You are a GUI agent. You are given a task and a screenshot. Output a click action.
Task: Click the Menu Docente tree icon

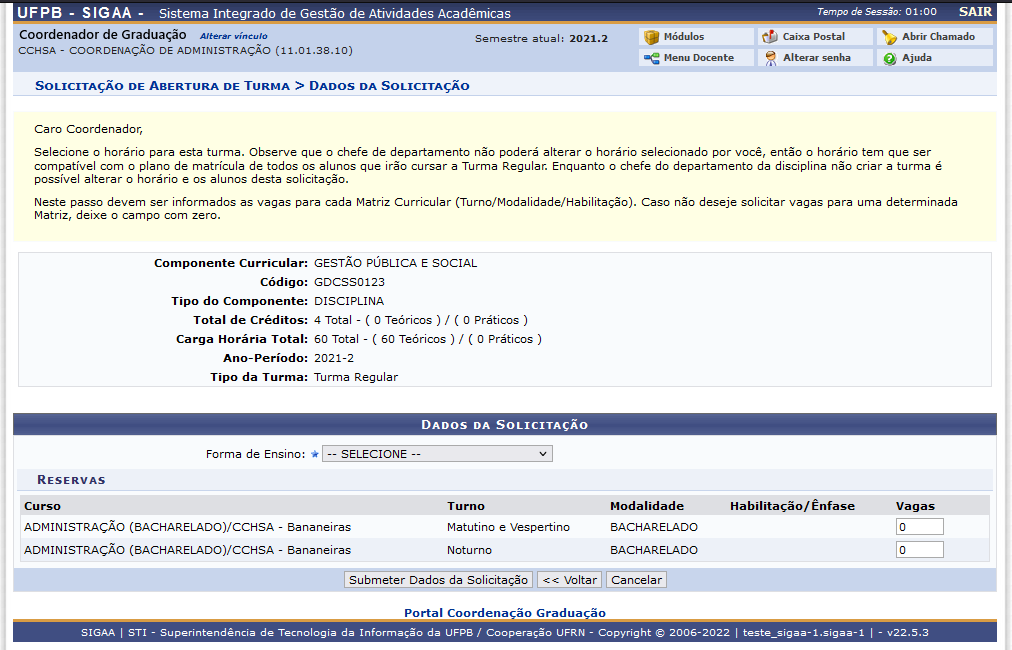click(x=651, y=58)
